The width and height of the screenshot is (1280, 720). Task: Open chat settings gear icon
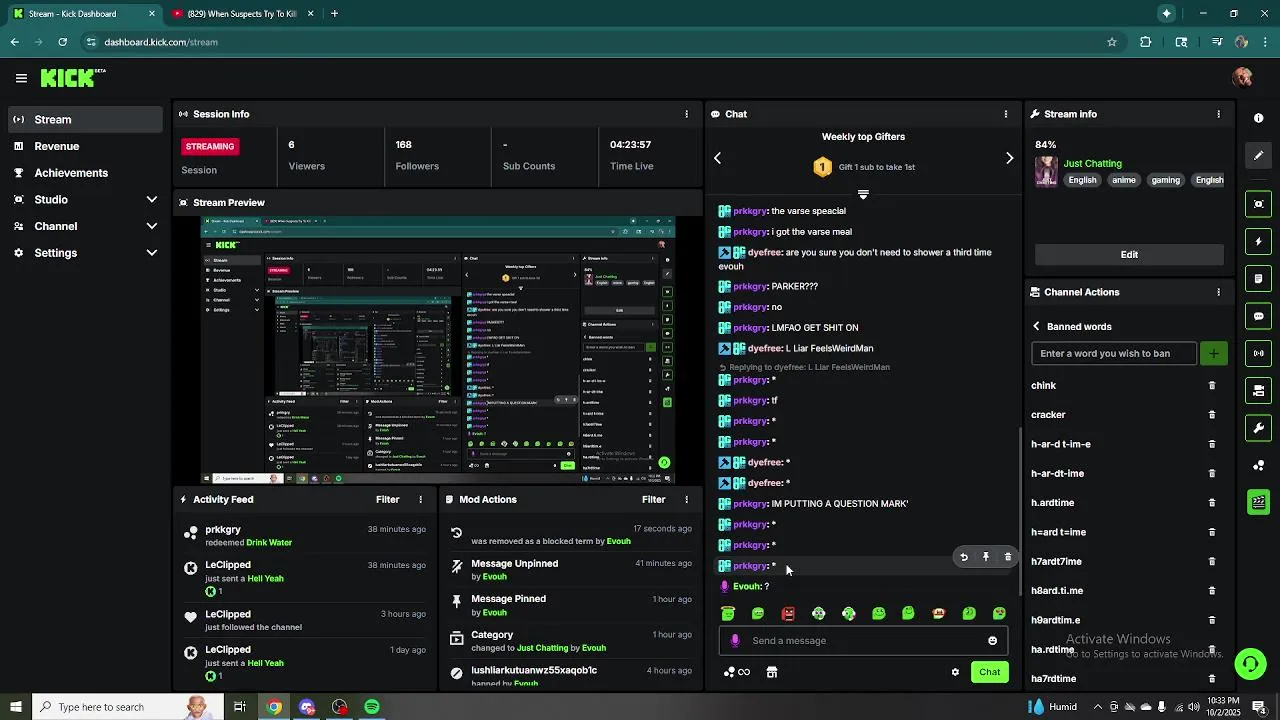(955, 672)
